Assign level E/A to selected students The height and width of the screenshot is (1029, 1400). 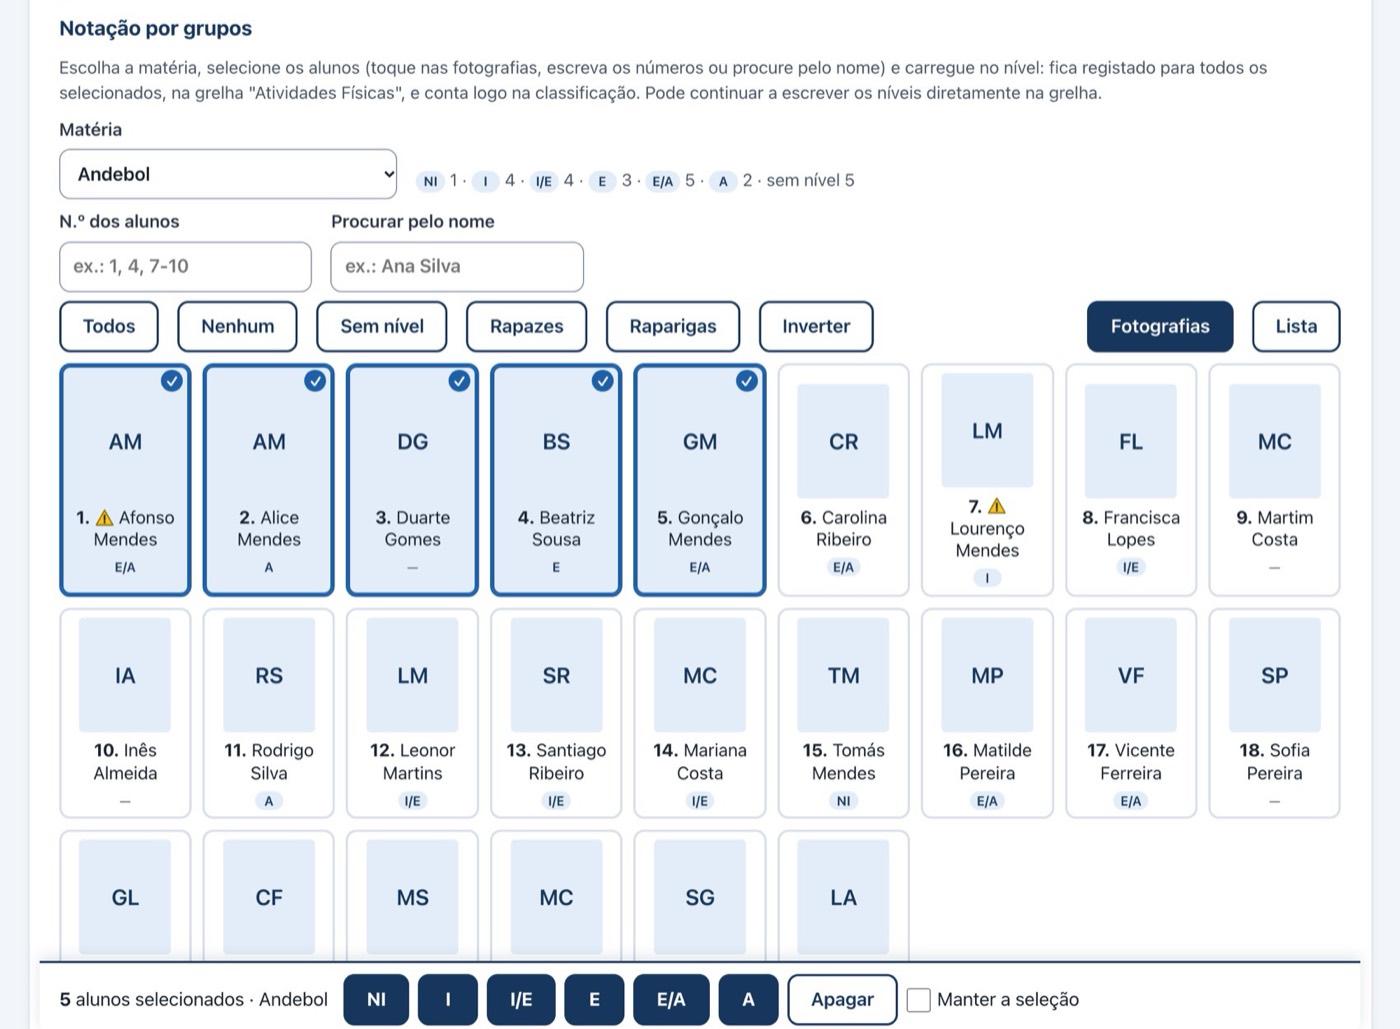point(671,999)
